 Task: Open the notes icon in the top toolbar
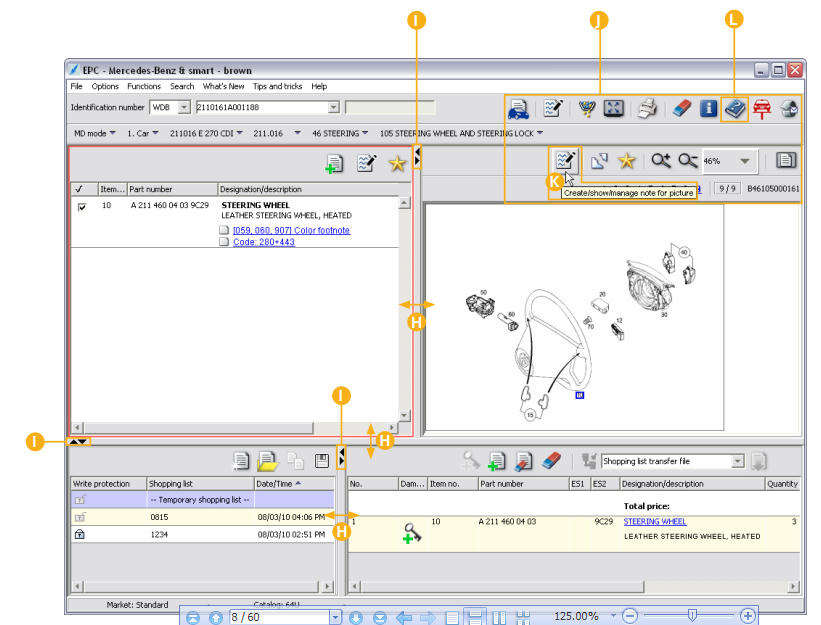553,108
